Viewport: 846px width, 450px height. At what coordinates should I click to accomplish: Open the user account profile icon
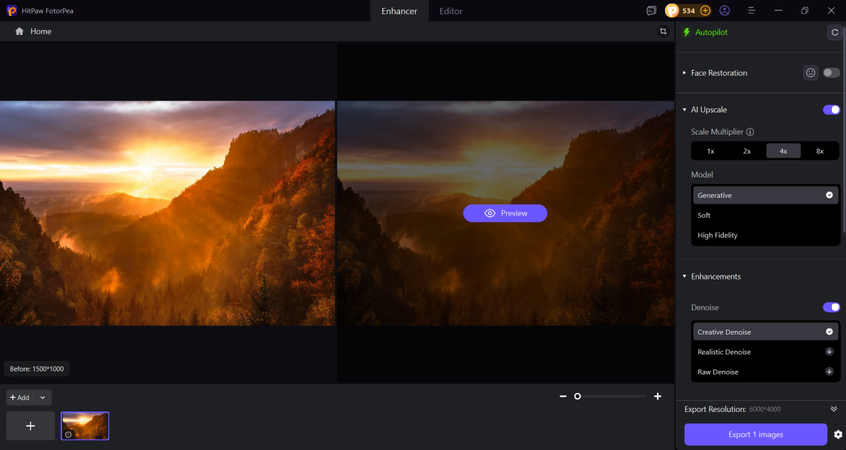point(725,10)
